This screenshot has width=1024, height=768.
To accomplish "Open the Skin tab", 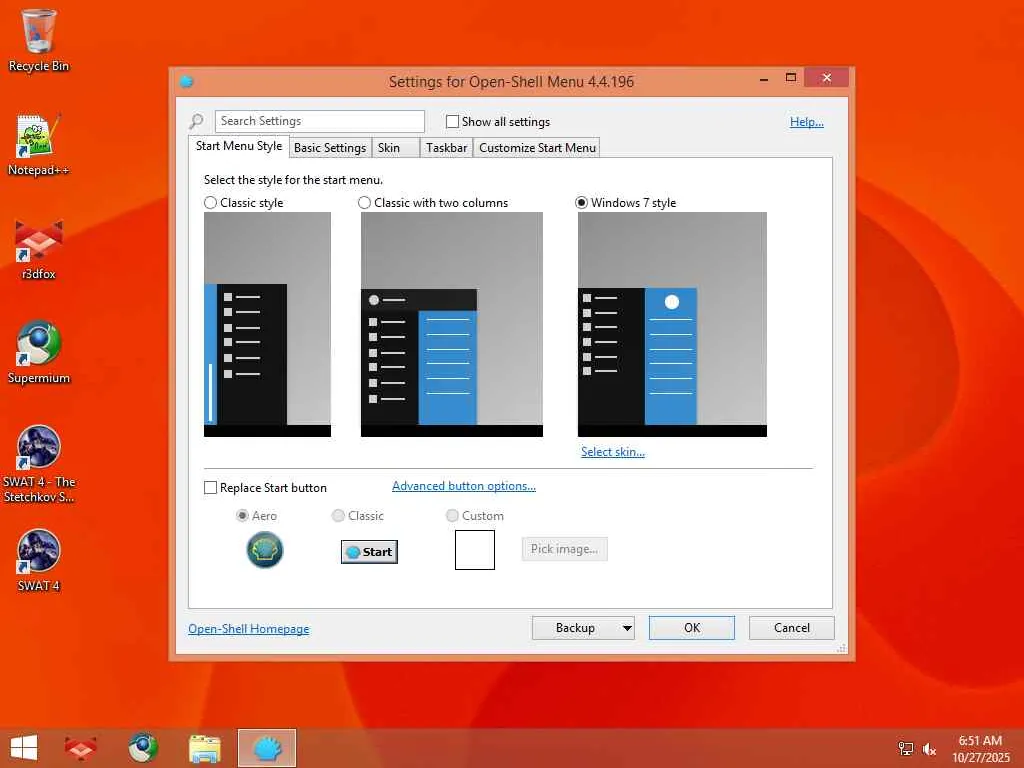I will [396, 148].
